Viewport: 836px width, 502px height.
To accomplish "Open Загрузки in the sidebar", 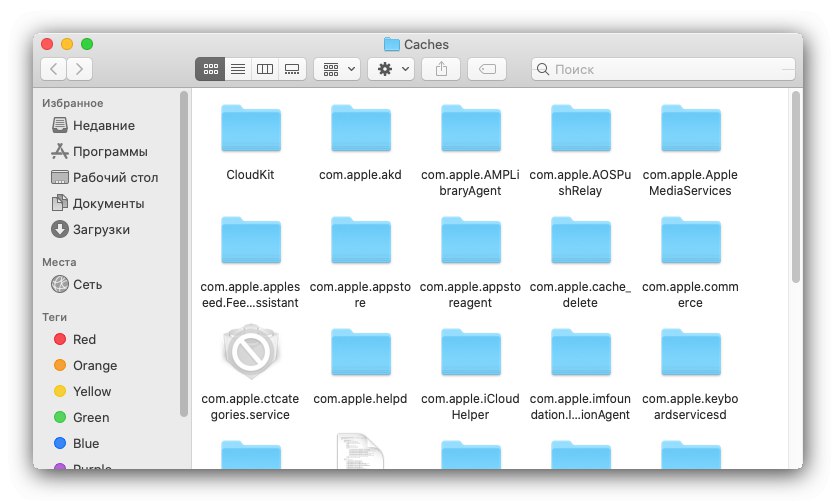I will pyautogui.click(x=91, y=230).
